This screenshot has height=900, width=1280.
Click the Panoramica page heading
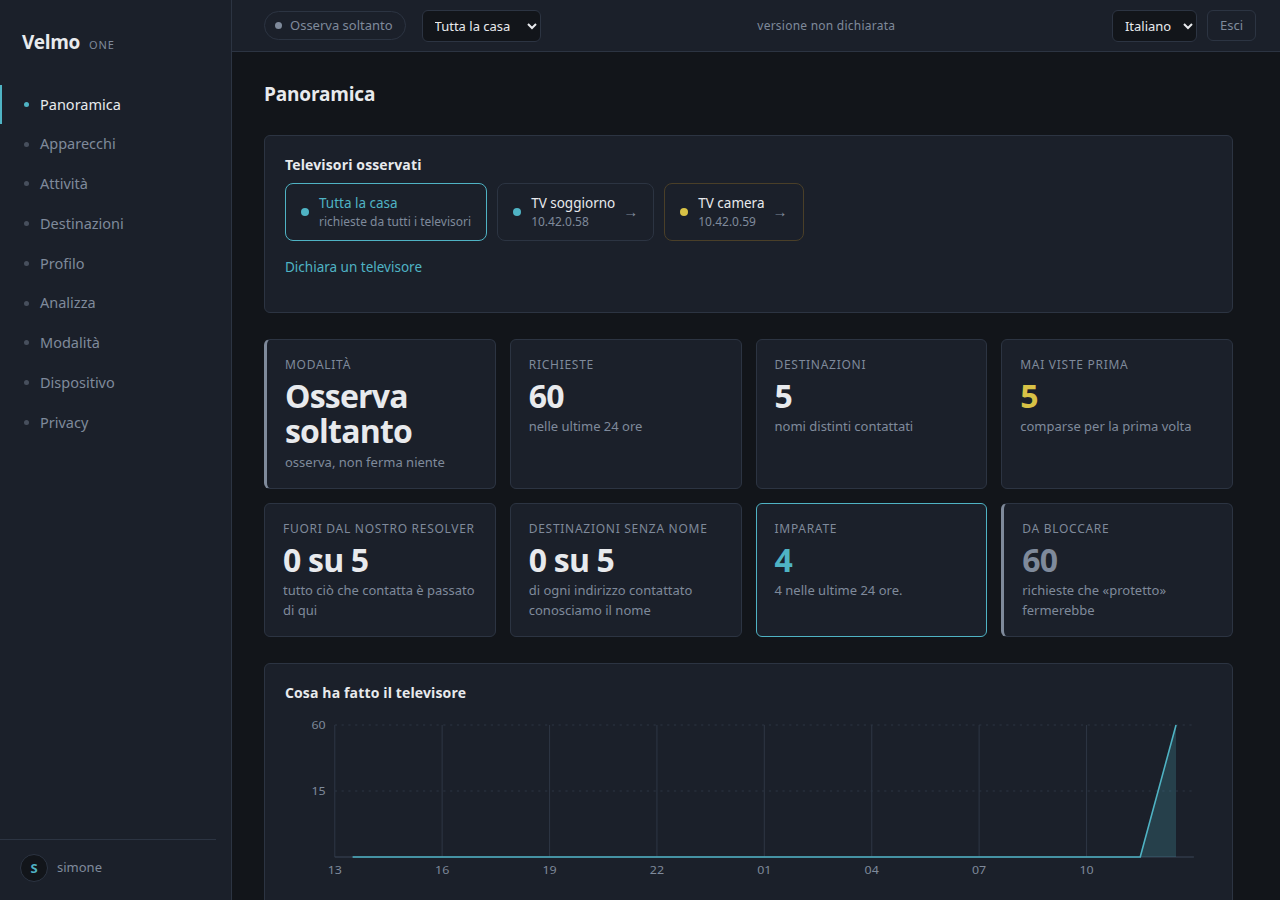coord(319,94)
